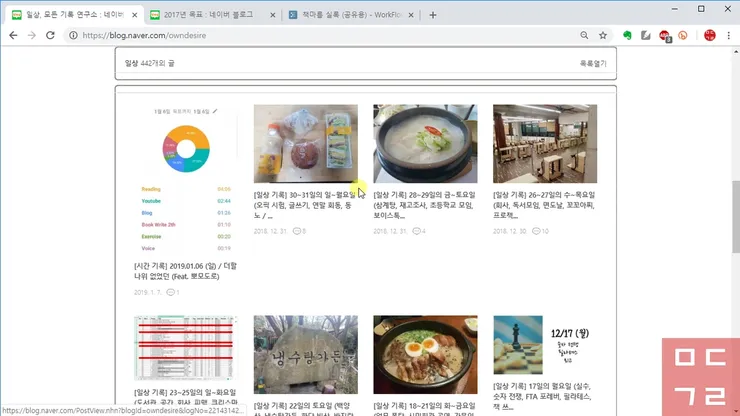Open the 18~21일의 화~금요일 post title
Screen dimensions: 740x416
[424, 409]
